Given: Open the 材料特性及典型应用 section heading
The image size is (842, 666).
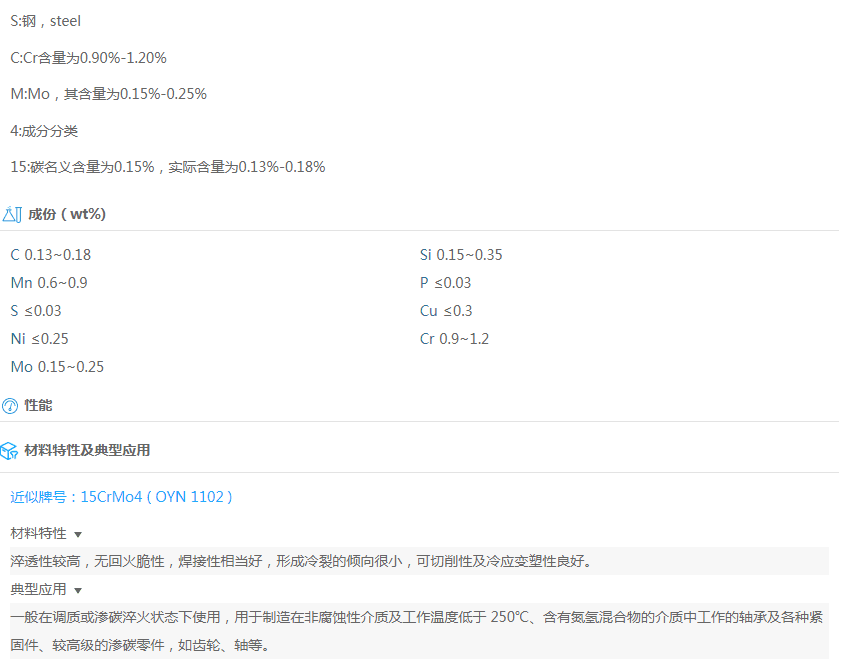Looking at the screenshot, I should tap(87, 451).
